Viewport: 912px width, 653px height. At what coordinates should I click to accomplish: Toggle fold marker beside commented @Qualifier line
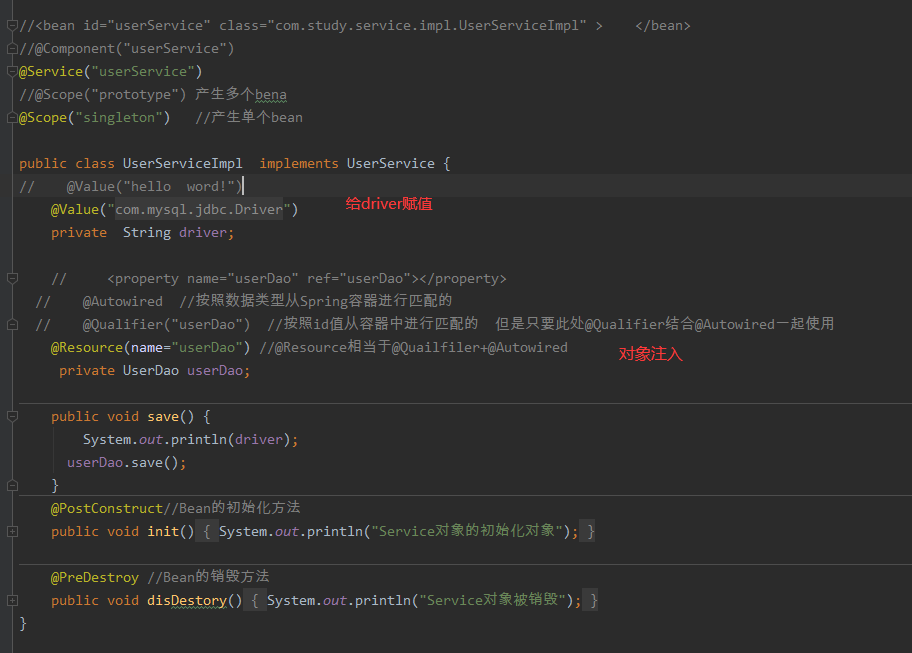click(12, 324)
